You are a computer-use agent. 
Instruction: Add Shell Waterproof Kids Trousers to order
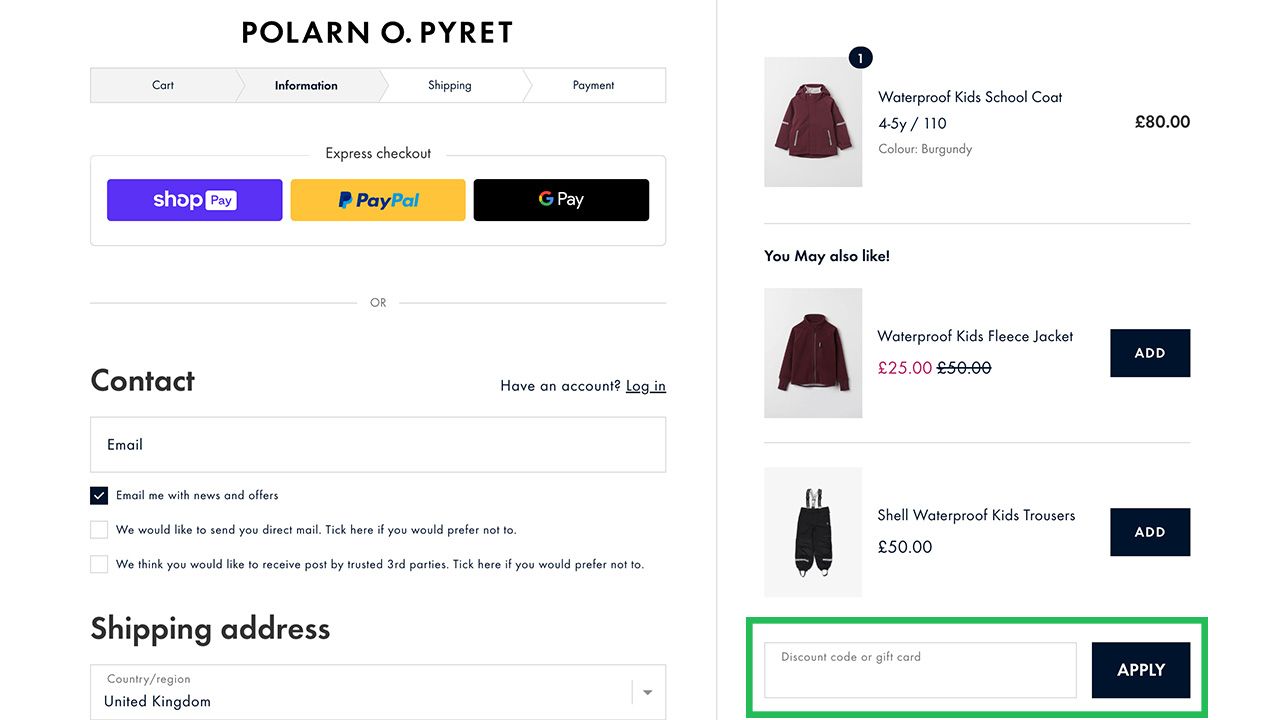pos(1150,532)
